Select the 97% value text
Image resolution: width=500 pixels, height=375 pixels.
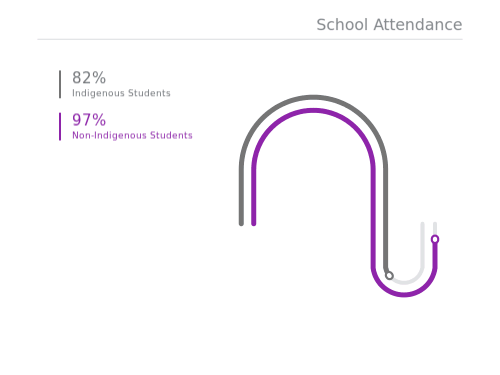point(89,120)
